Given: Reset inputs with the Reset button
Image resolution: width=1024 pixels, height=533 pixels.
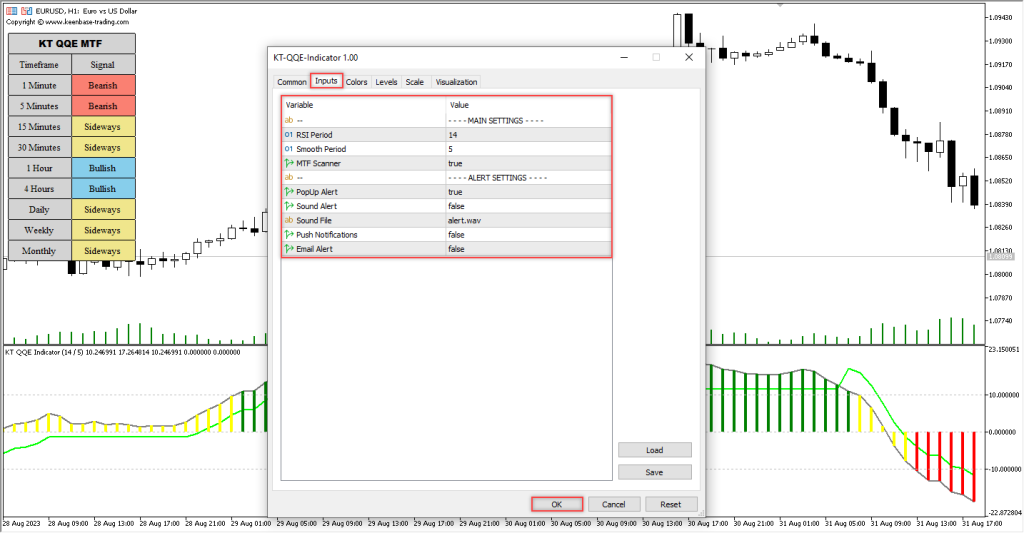Looking at the screenshot, I should coord(671,504).
